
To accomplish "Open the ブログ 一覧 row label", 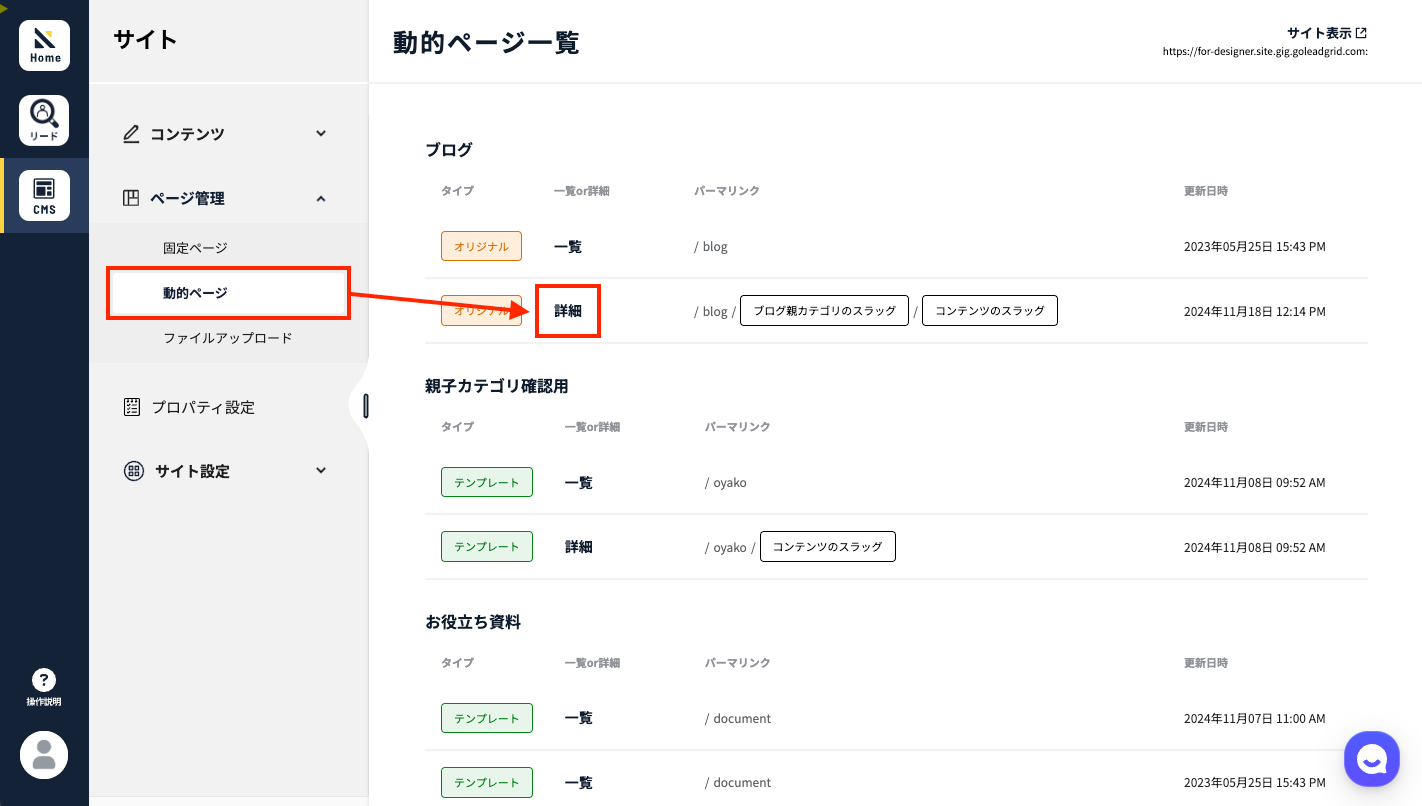I will click(x=568, y=246).
